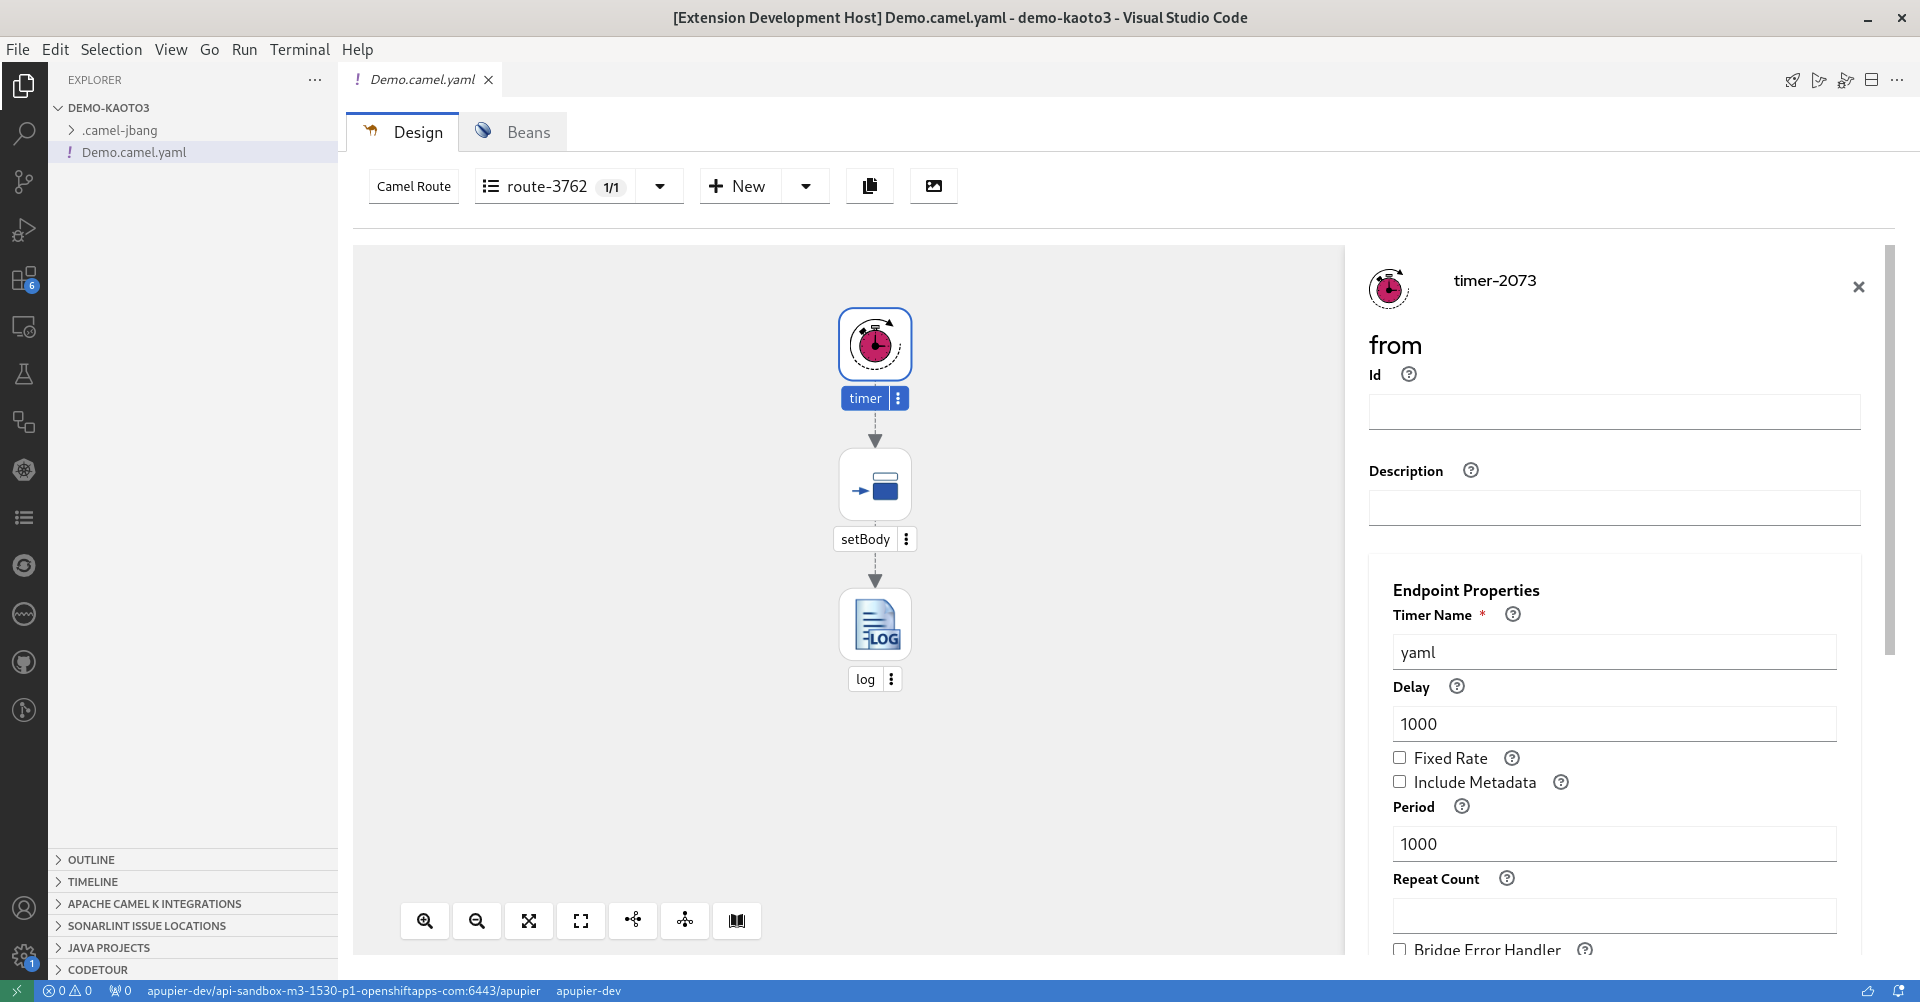This screenshot has width=1920, height=1002.
Task: Open Source Control view in activity bar
Action: point(24,181)
